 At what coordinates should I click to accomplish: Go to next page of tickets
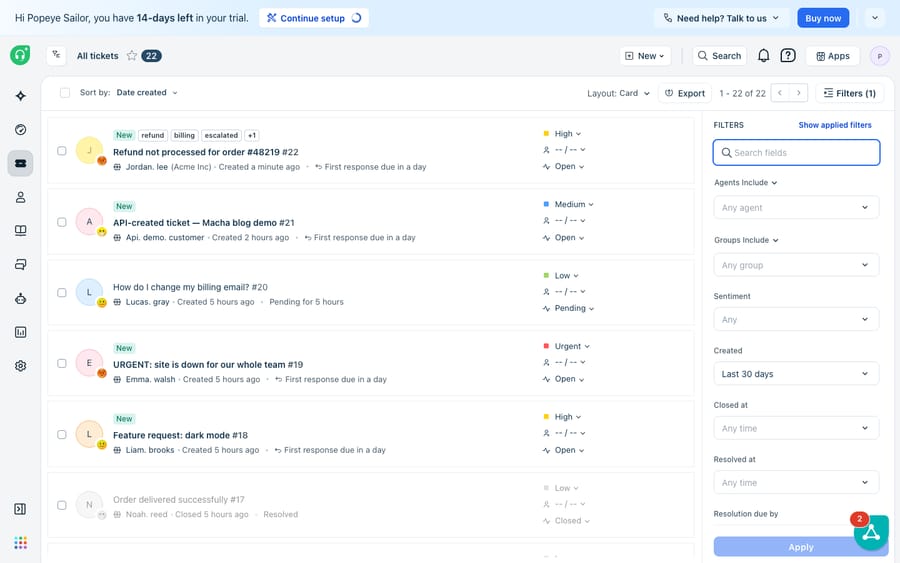point(798,93)
